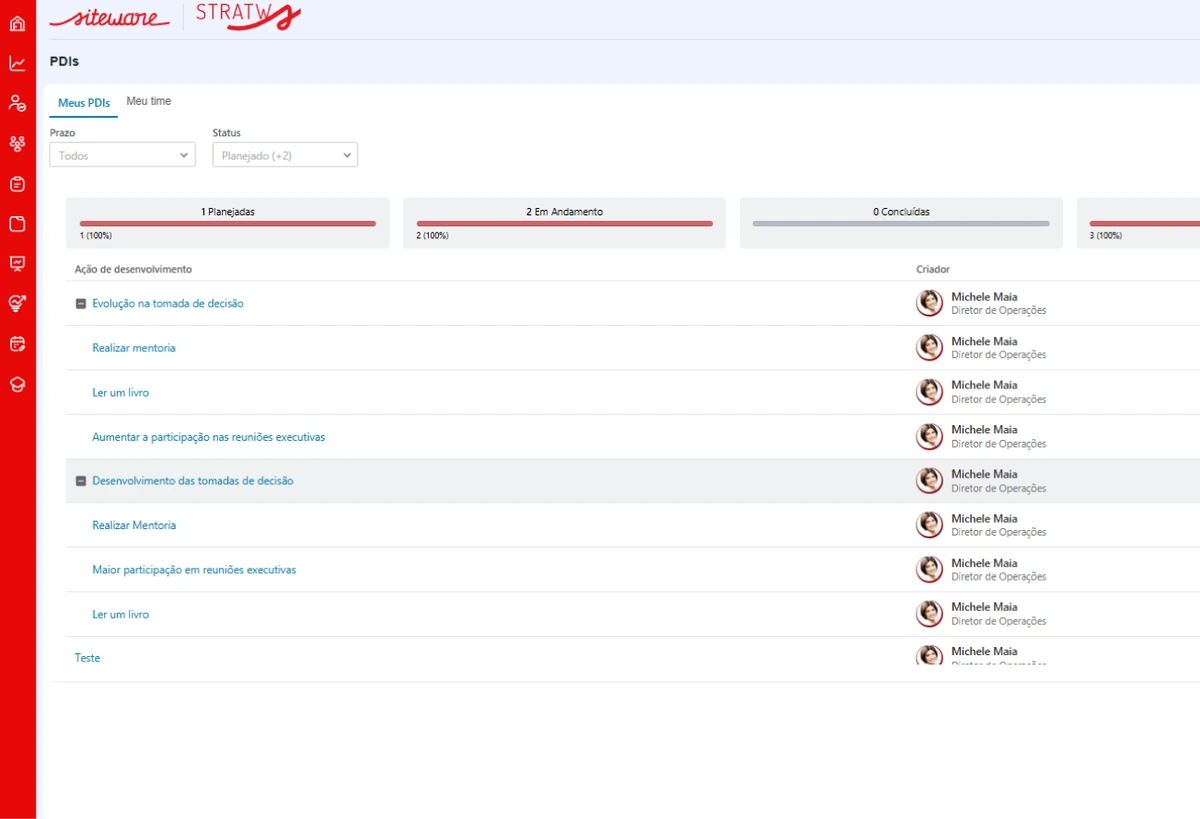
Task: Click the '2 Em Andamento' progress bar
Action: coord(565,224)
